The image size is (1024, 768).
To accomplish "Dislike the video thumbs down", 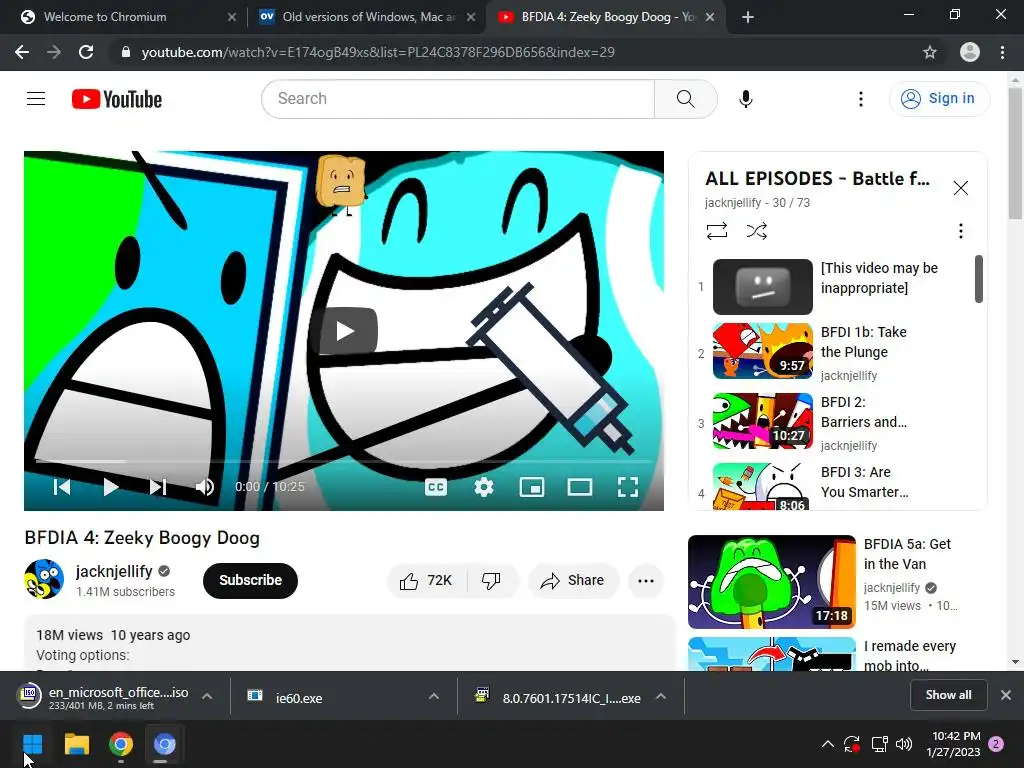I will point(492,581).
